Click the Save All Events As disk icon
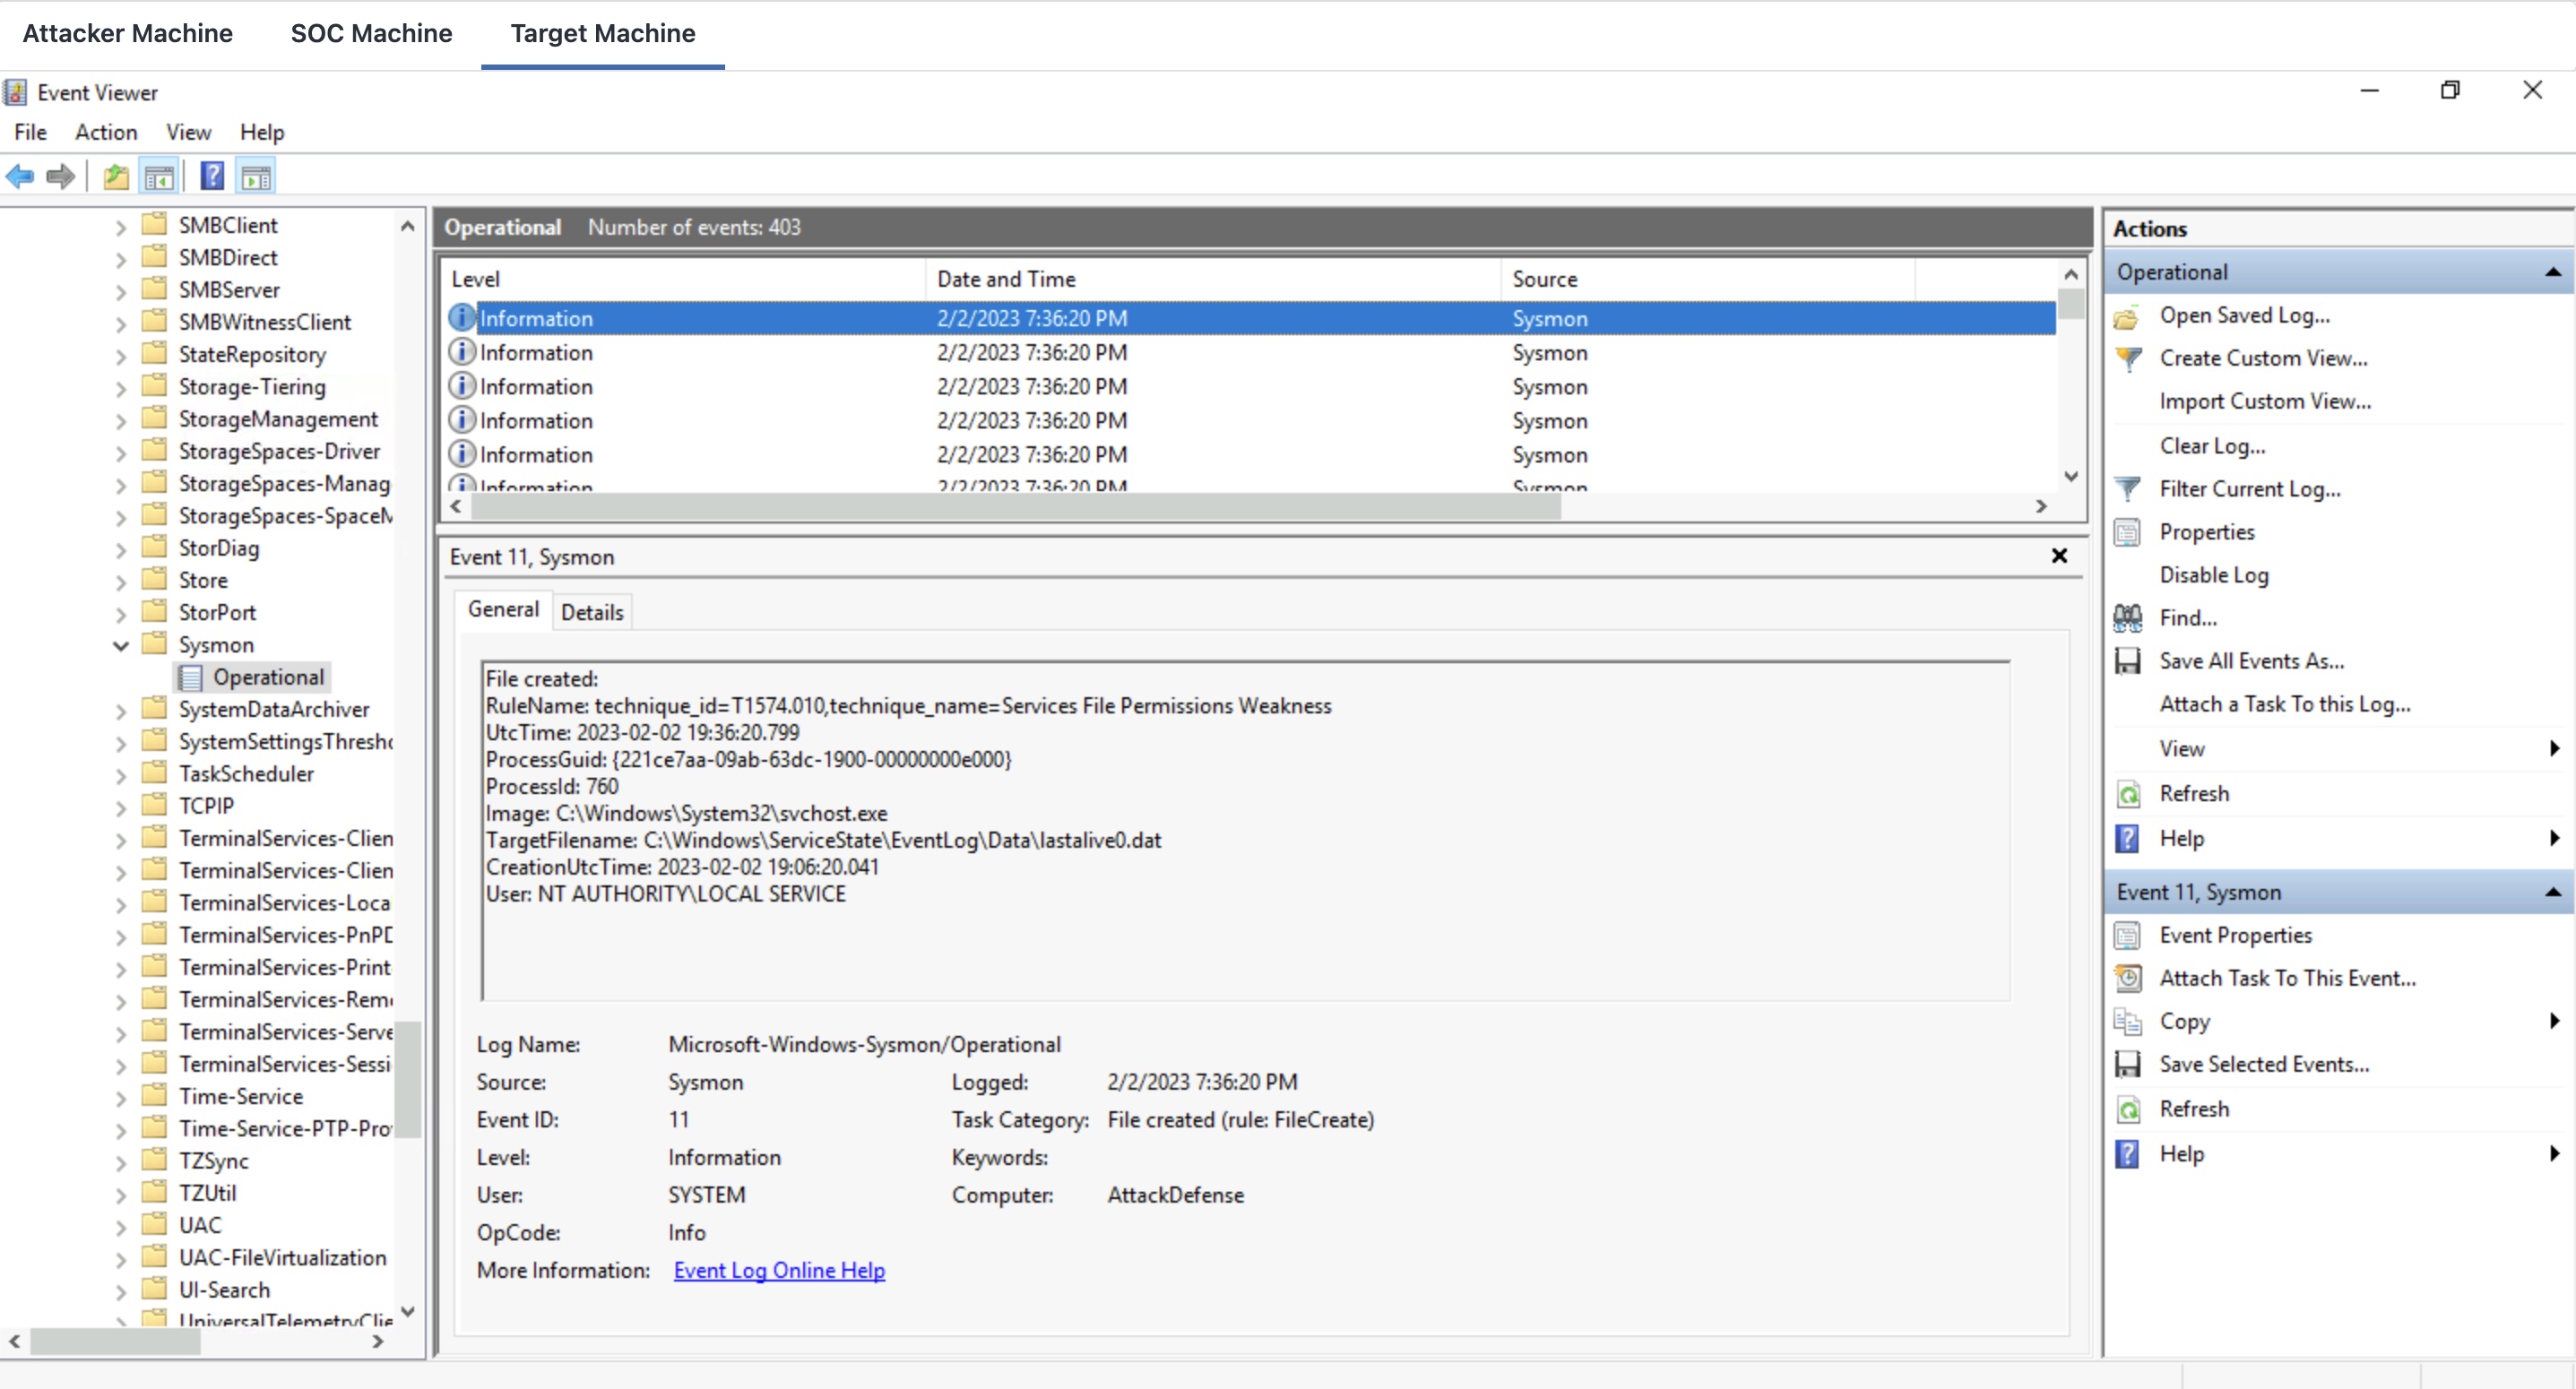 (2127, 661)
